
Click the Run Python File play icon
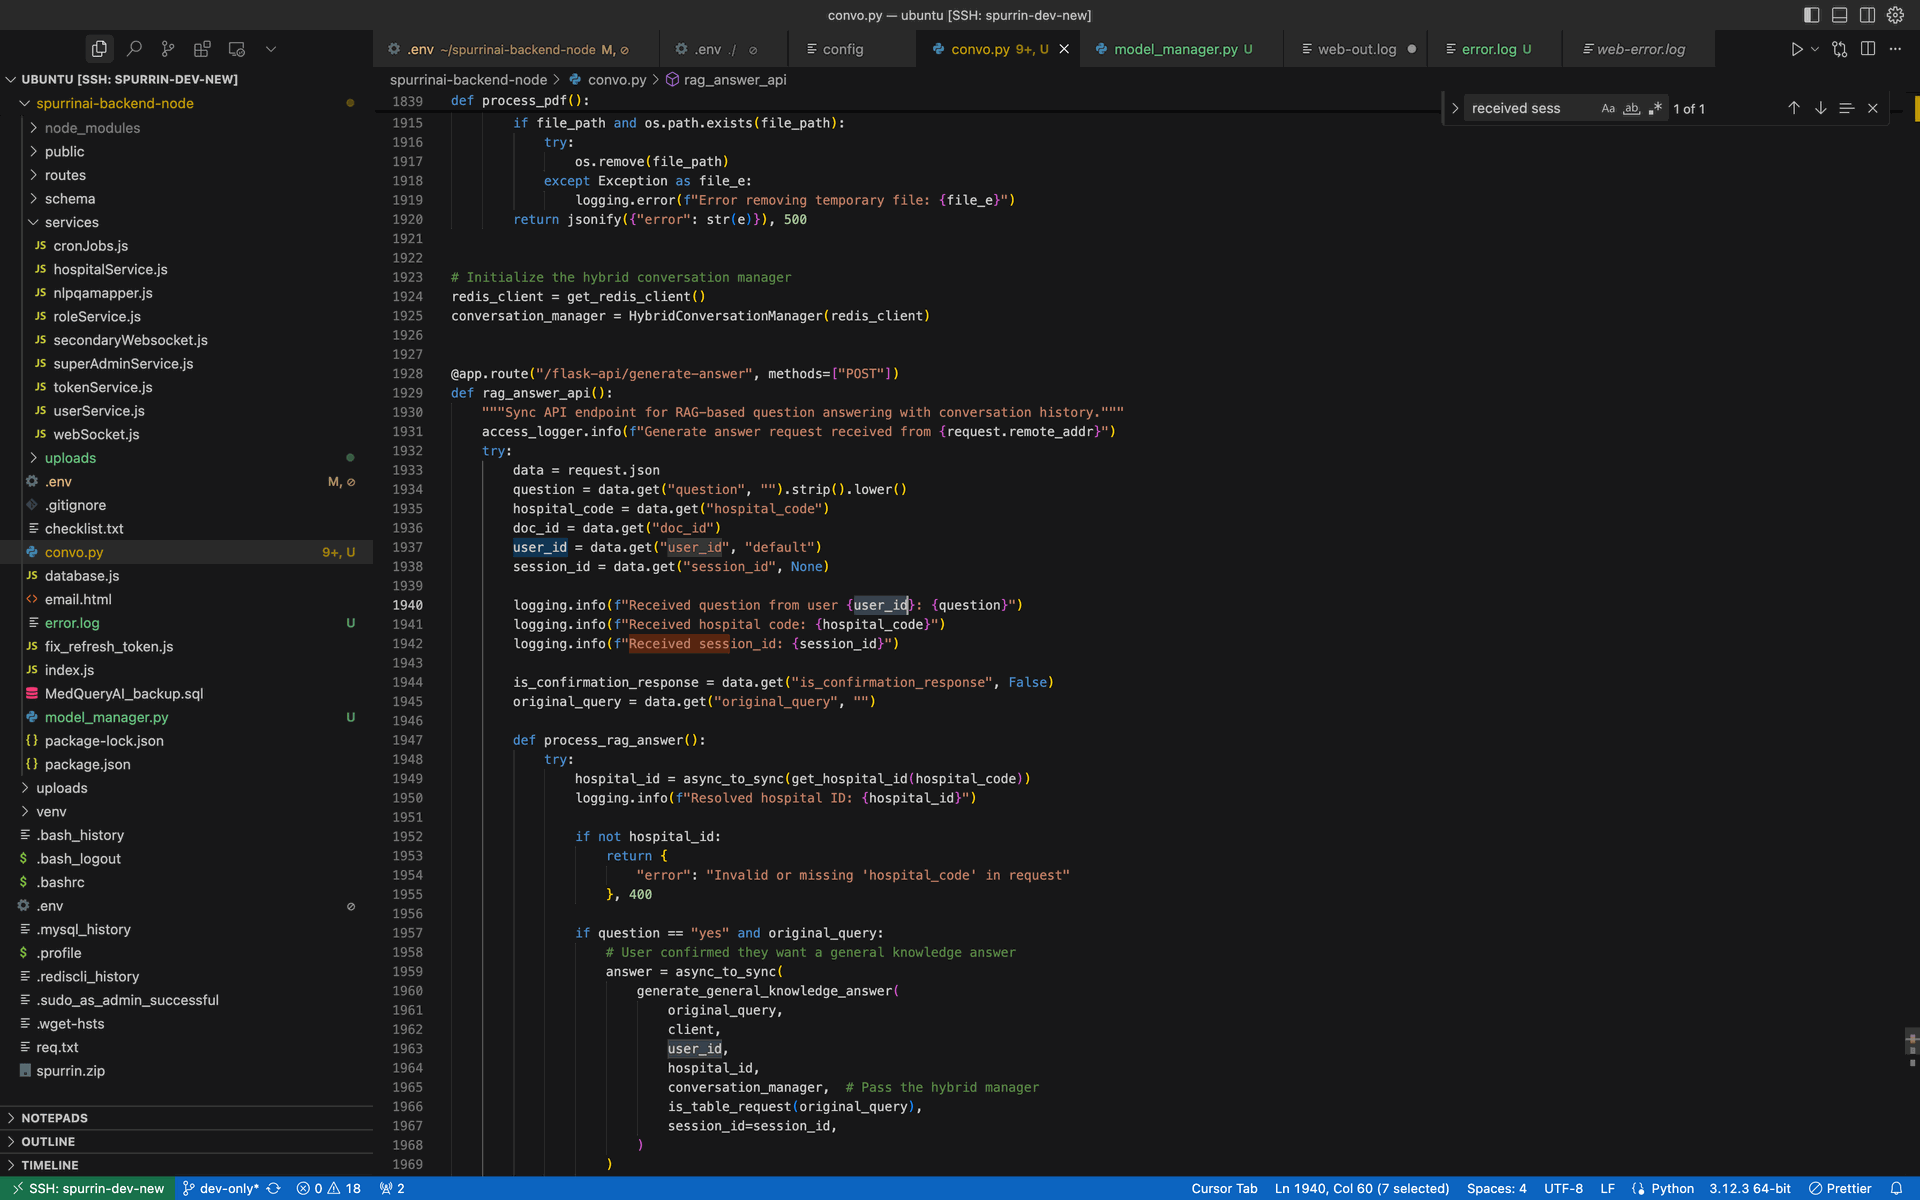pyautogui.click(x=1796, y=49)
